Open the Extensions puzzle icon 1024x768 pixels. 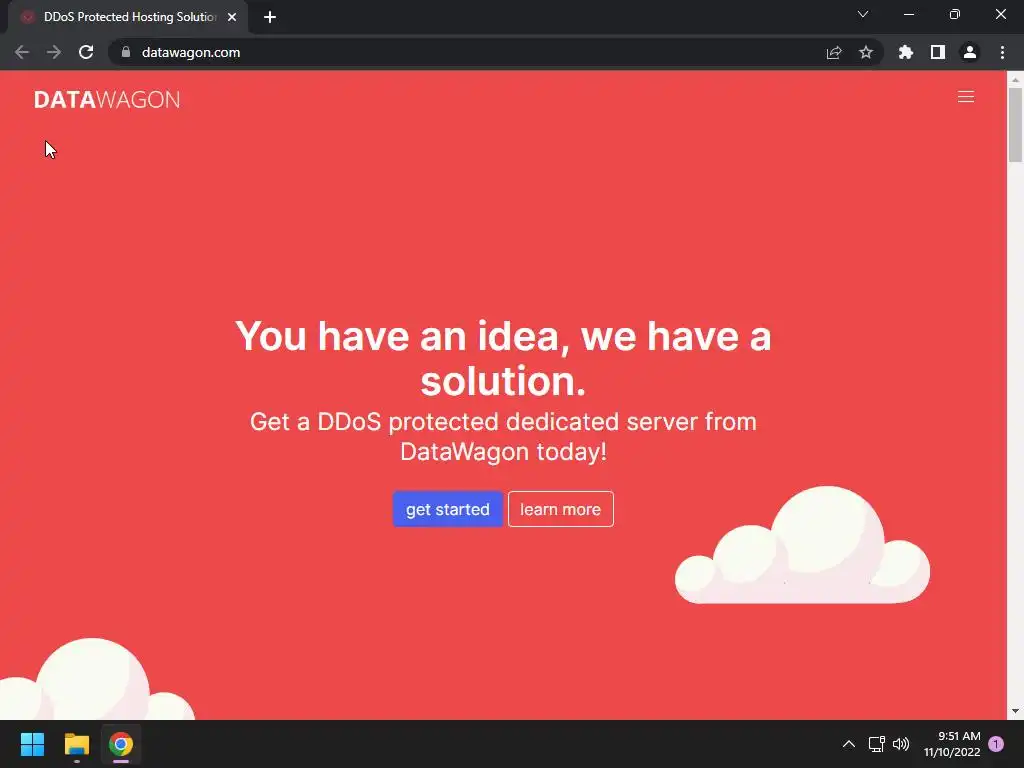[905, 52]
